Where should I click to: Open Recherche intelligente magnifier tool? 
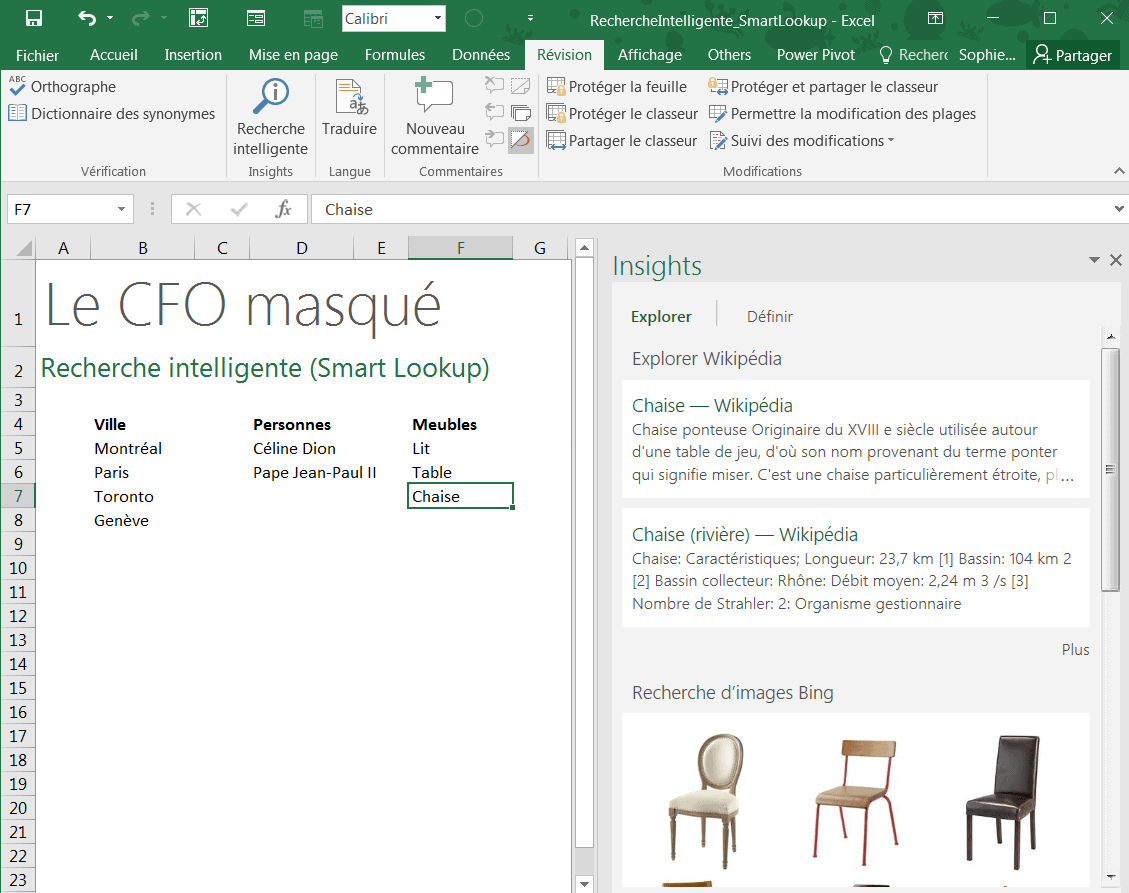[270, 98]
